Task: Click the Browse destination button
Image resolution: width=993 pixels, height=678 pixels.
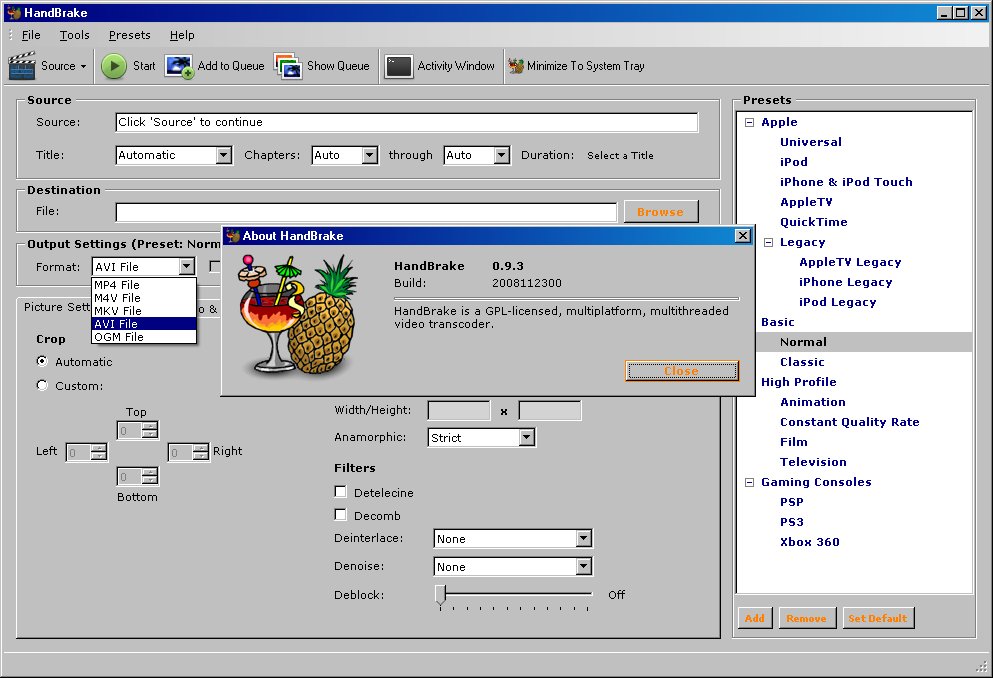Action: (x=661, y=212)
